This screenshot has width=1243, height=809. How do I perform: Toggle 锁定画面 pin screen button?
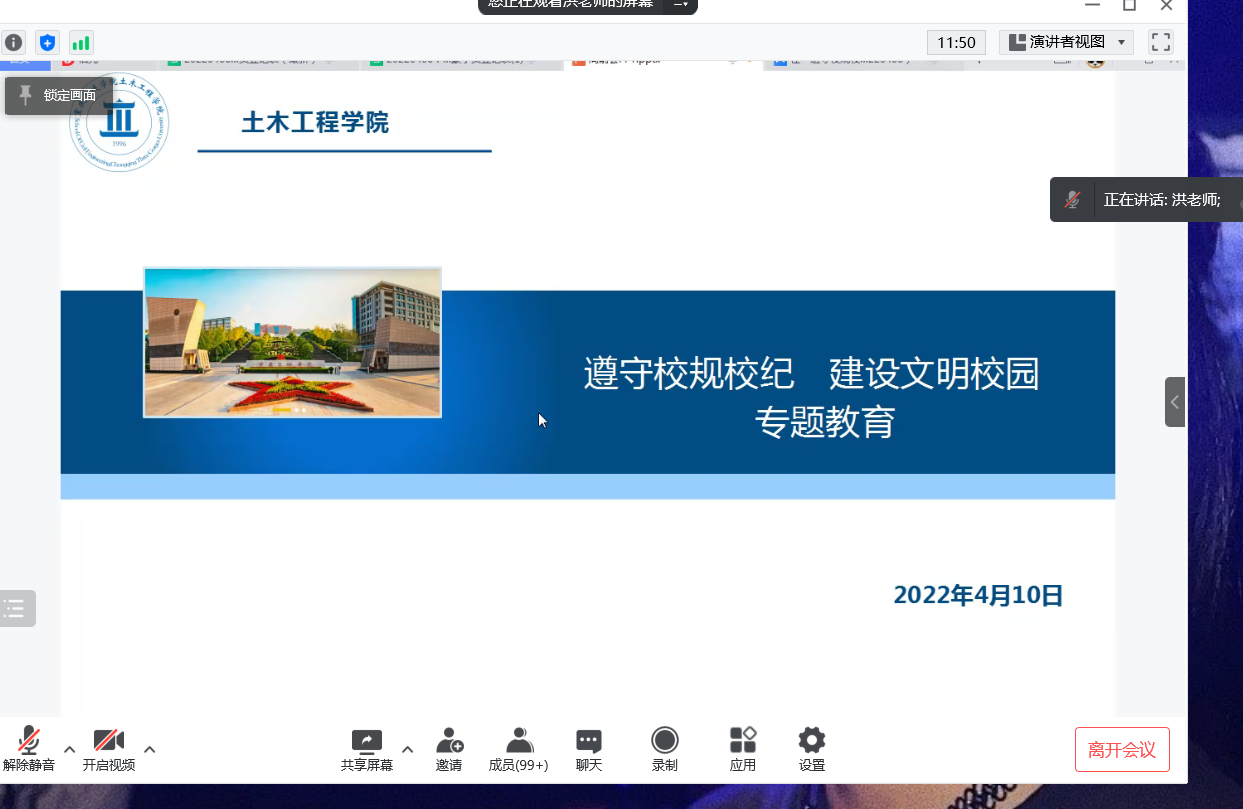pyautogui.click(x=58, y=96)
